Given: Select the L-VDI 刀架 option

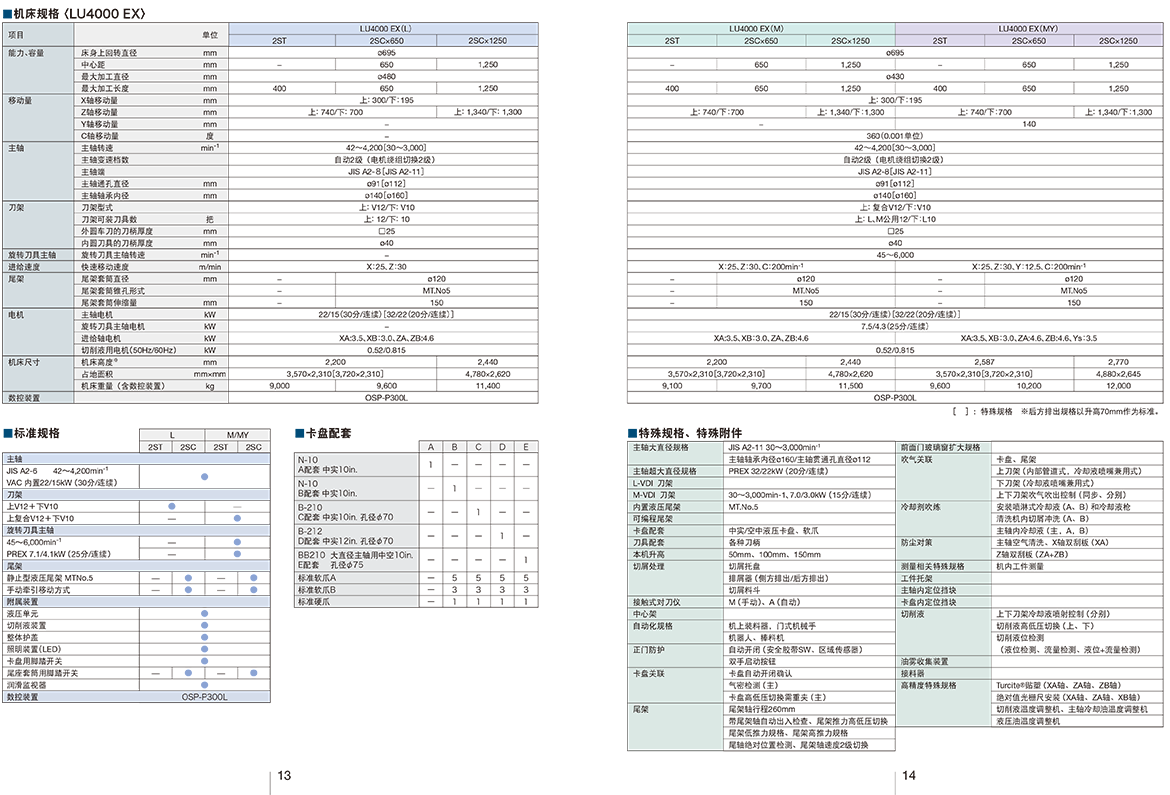Looking at the screenshot, I should pyautogui.click(x=675, y=483).
